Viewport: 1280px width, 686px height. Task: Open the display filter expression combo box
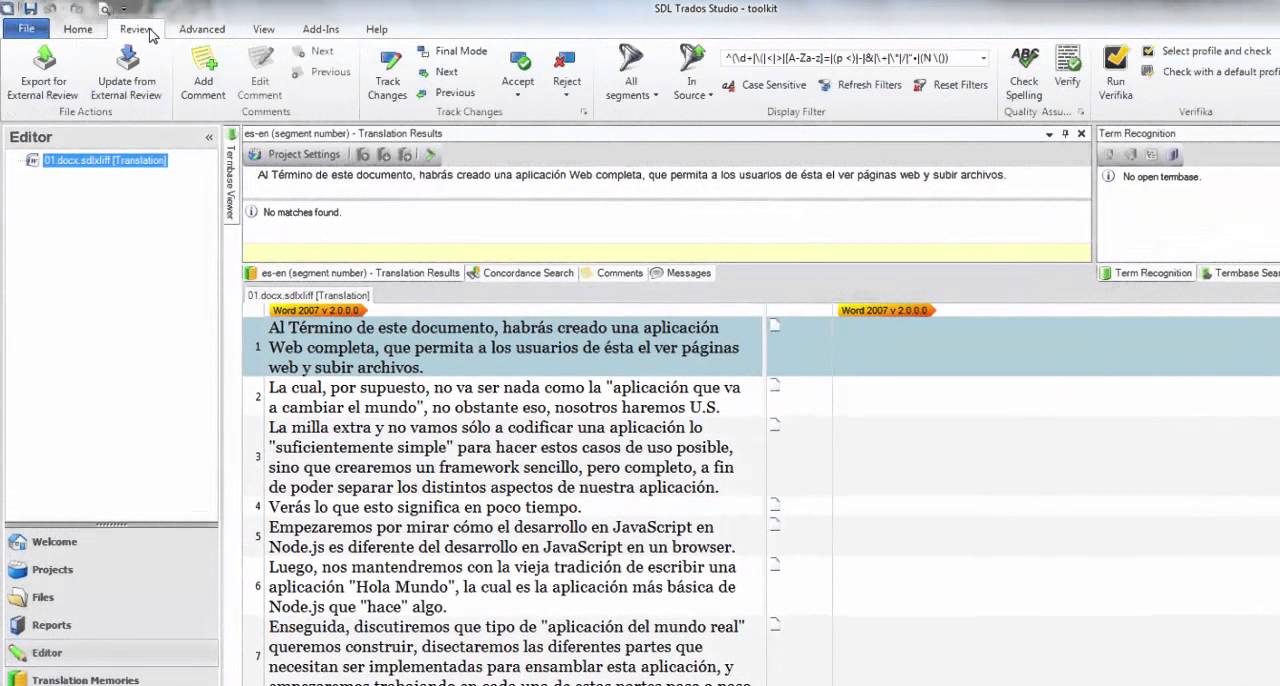point(856,58)
